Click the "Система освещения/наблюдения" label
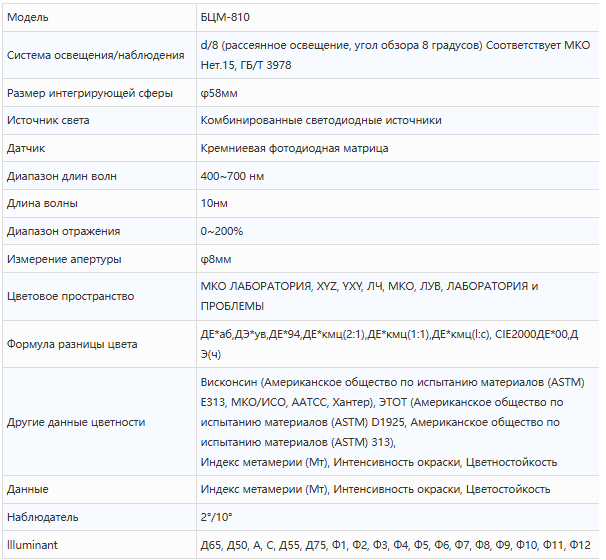606x560 pixels. coord(95,55)
